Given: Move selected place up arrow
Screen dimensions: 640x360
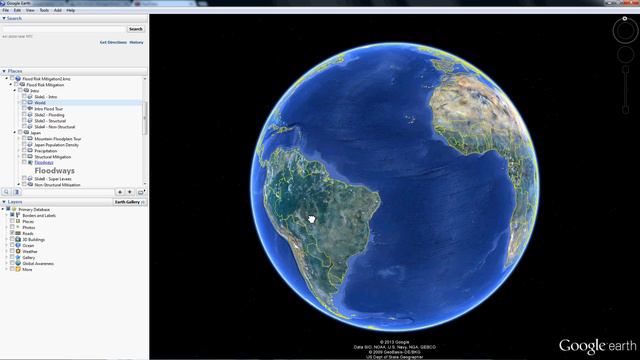Looking at the screenshot, I should point(120,192).
